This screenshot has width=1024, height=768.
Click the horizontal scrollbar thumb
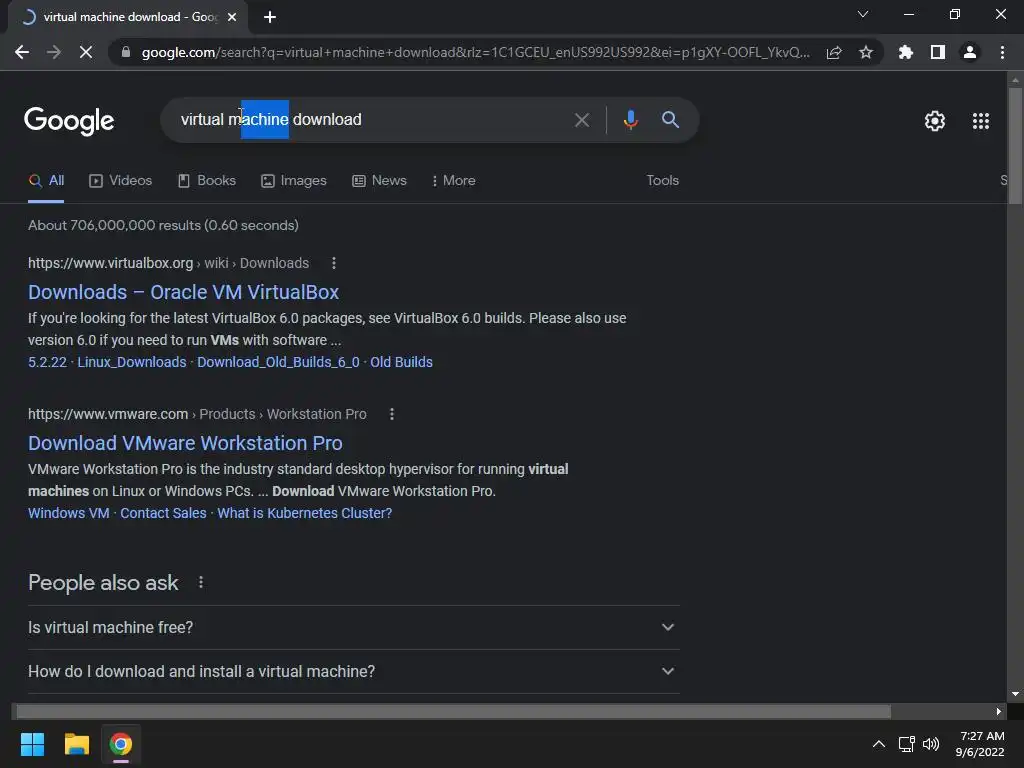(x=453, y=711)
